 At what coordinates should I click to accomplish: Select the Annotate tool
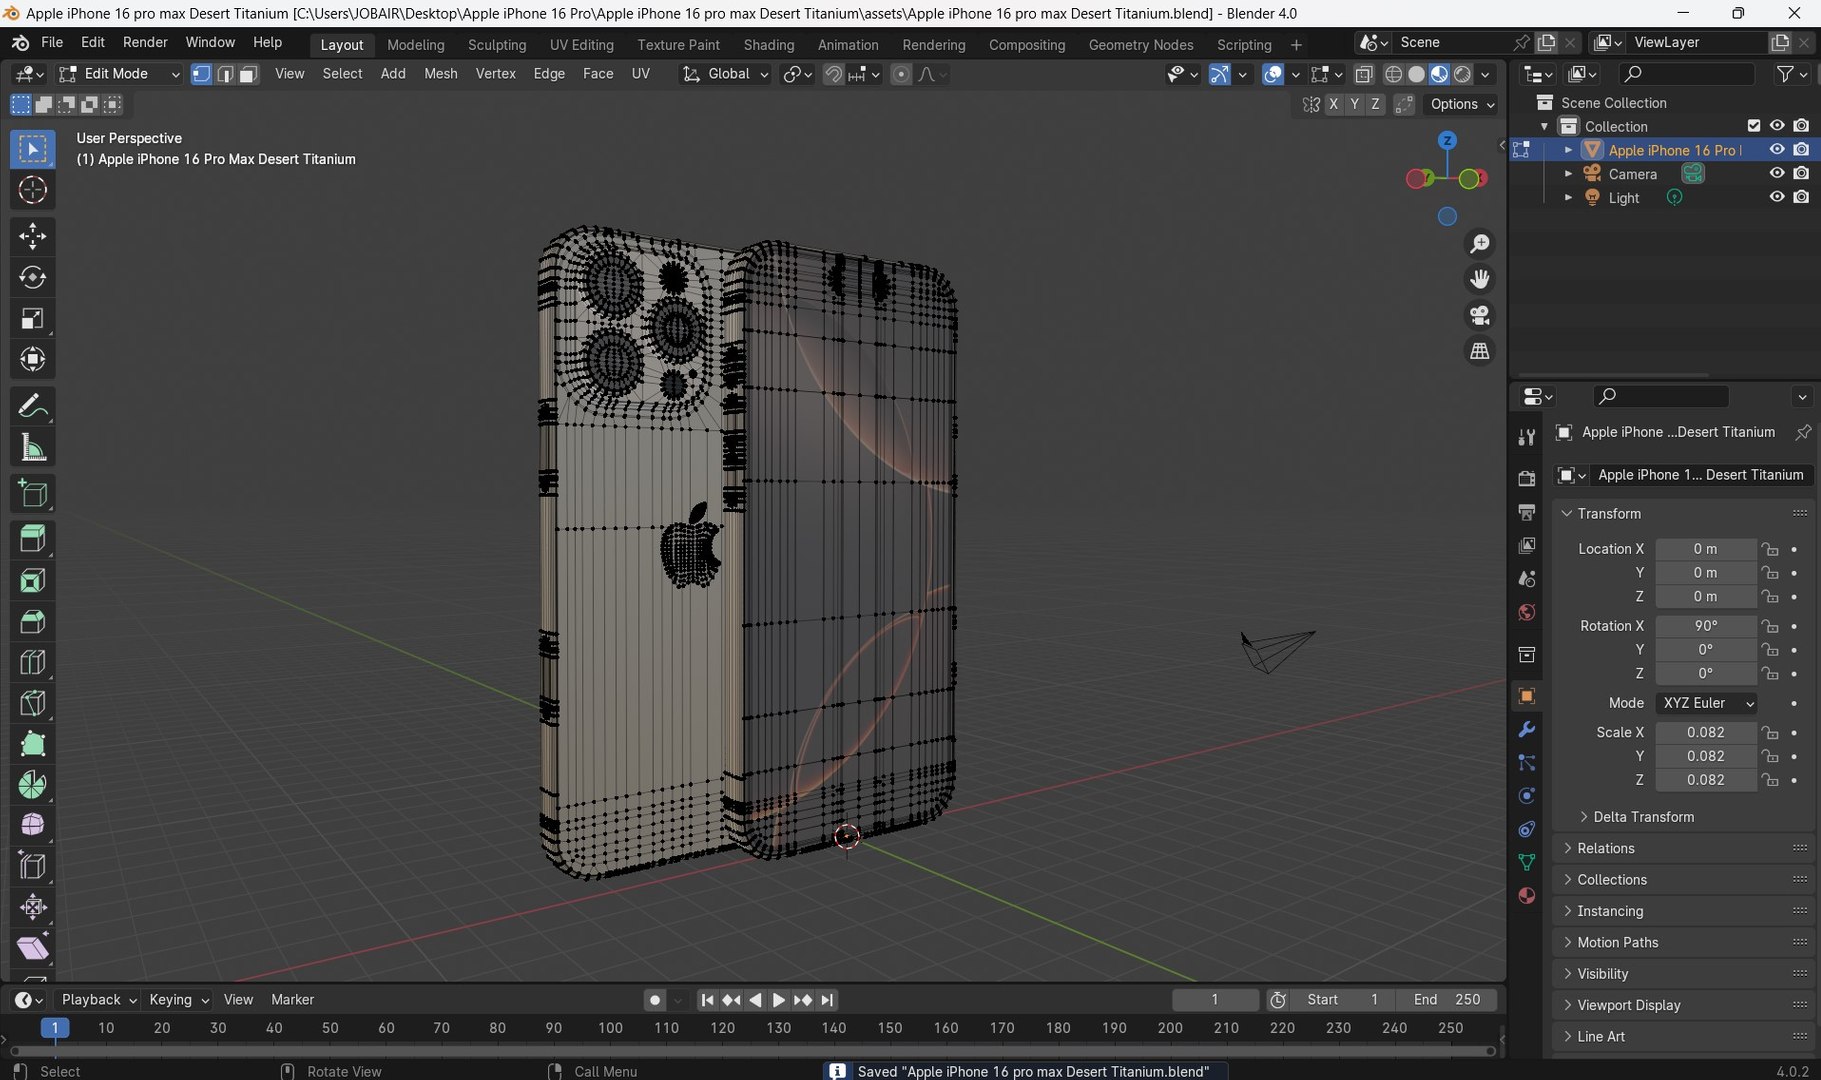click(x=32, y=406)
